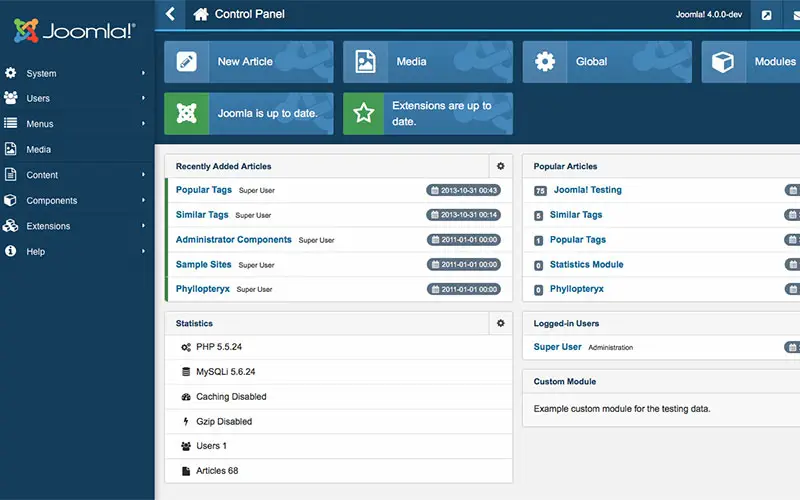
Task: Open the Administrator Components article link
Action: pos(234,239)
